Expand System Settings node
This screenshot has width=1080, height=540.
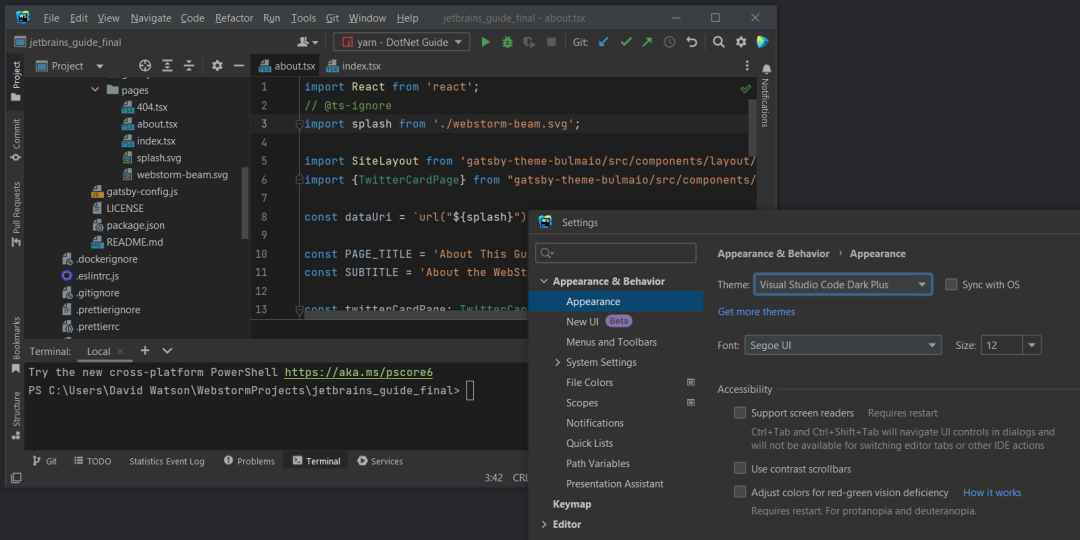[557, 362]
